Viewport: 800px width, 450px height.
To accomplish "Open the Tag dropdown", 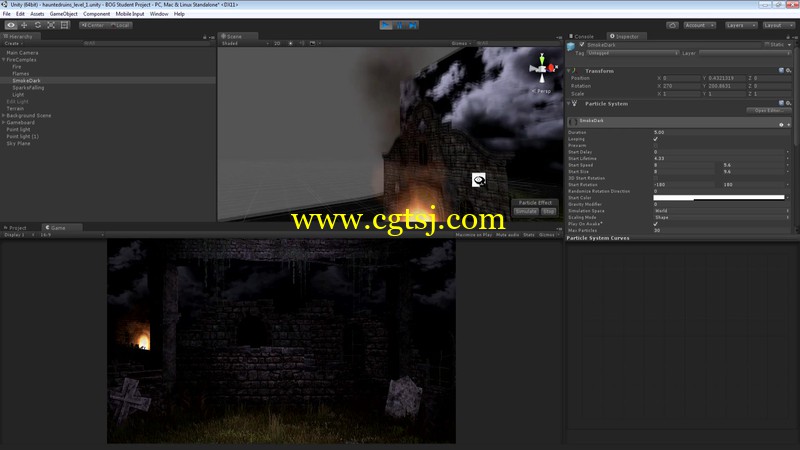I will pyautogui.click(x=632, y=53).
